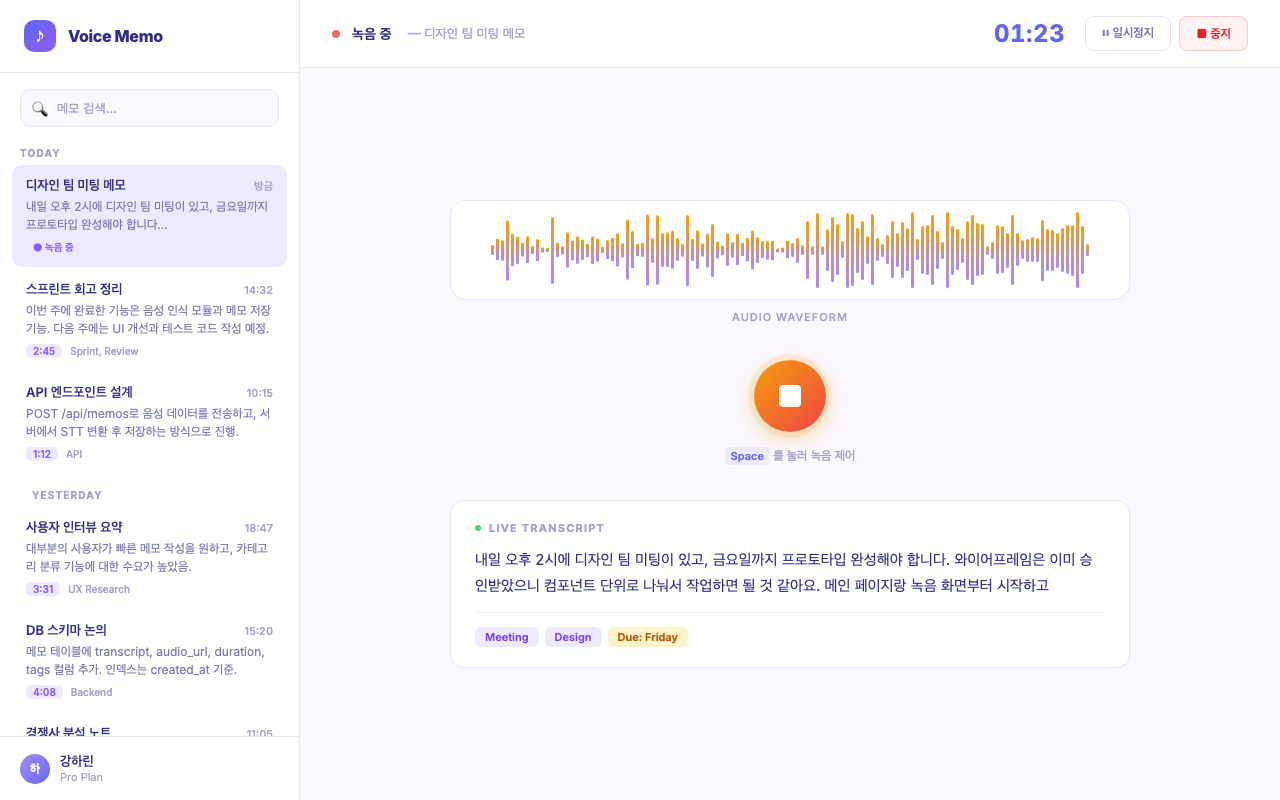Click the red recording dot next to 녹음 중
The width and height of the screenshot is (1280, 800).
pos(335,33)
